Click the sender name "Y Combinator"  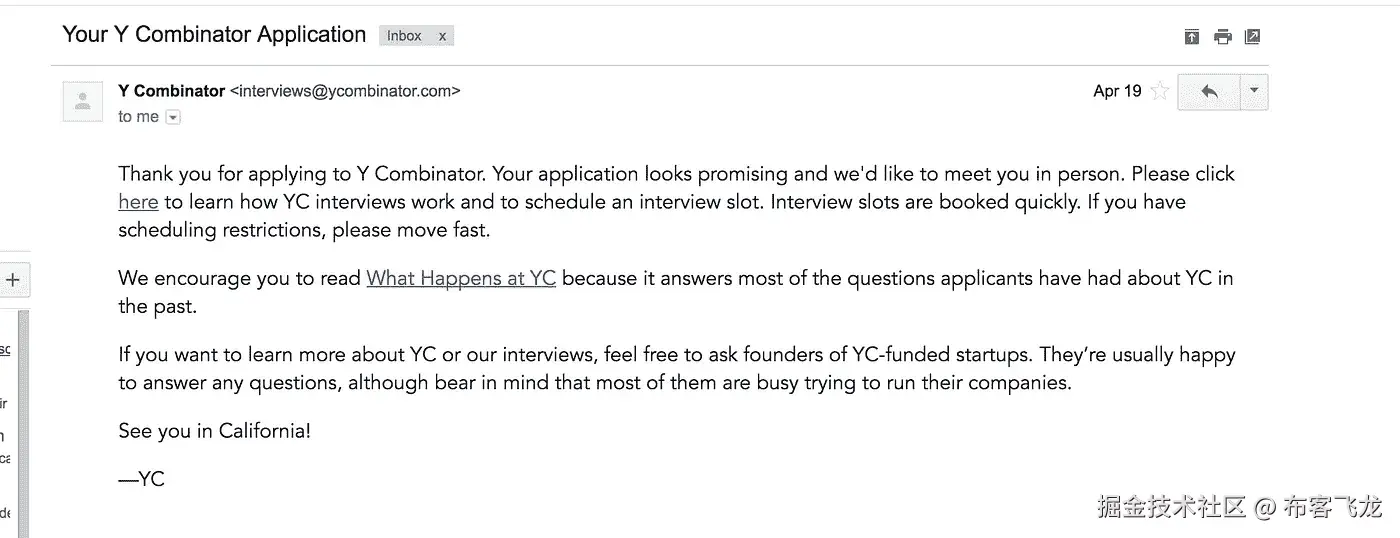(x=171, y=91)
